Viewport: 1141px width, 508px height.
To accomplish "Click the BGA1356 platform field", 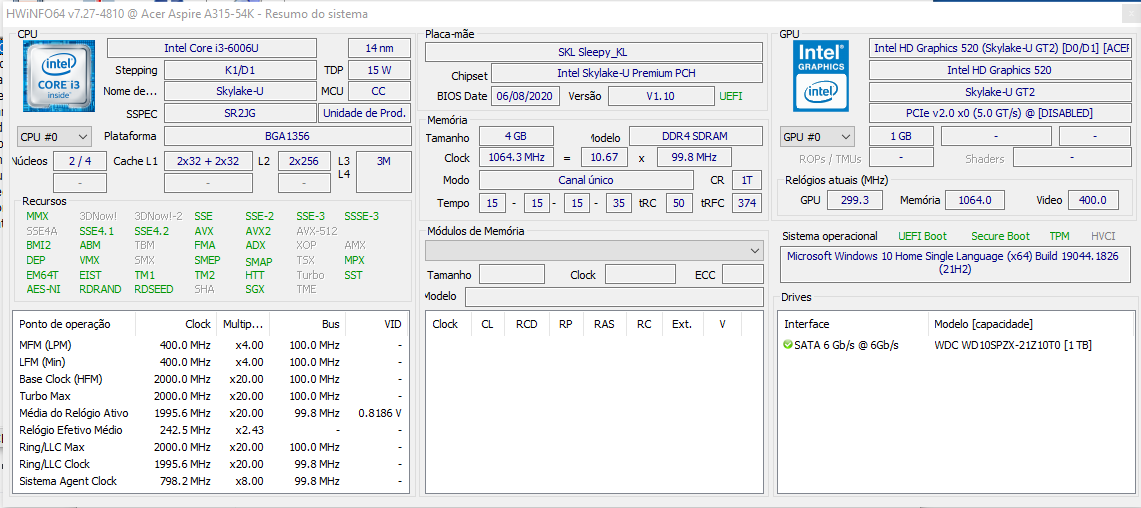I will (x=287, y=136).
